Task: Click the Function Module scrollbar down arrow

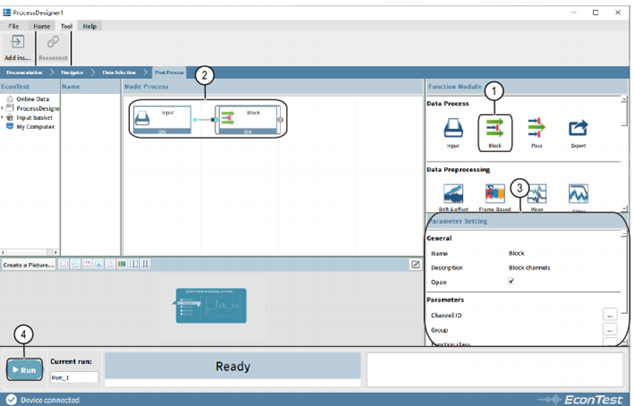Action: tap(624, 209)
